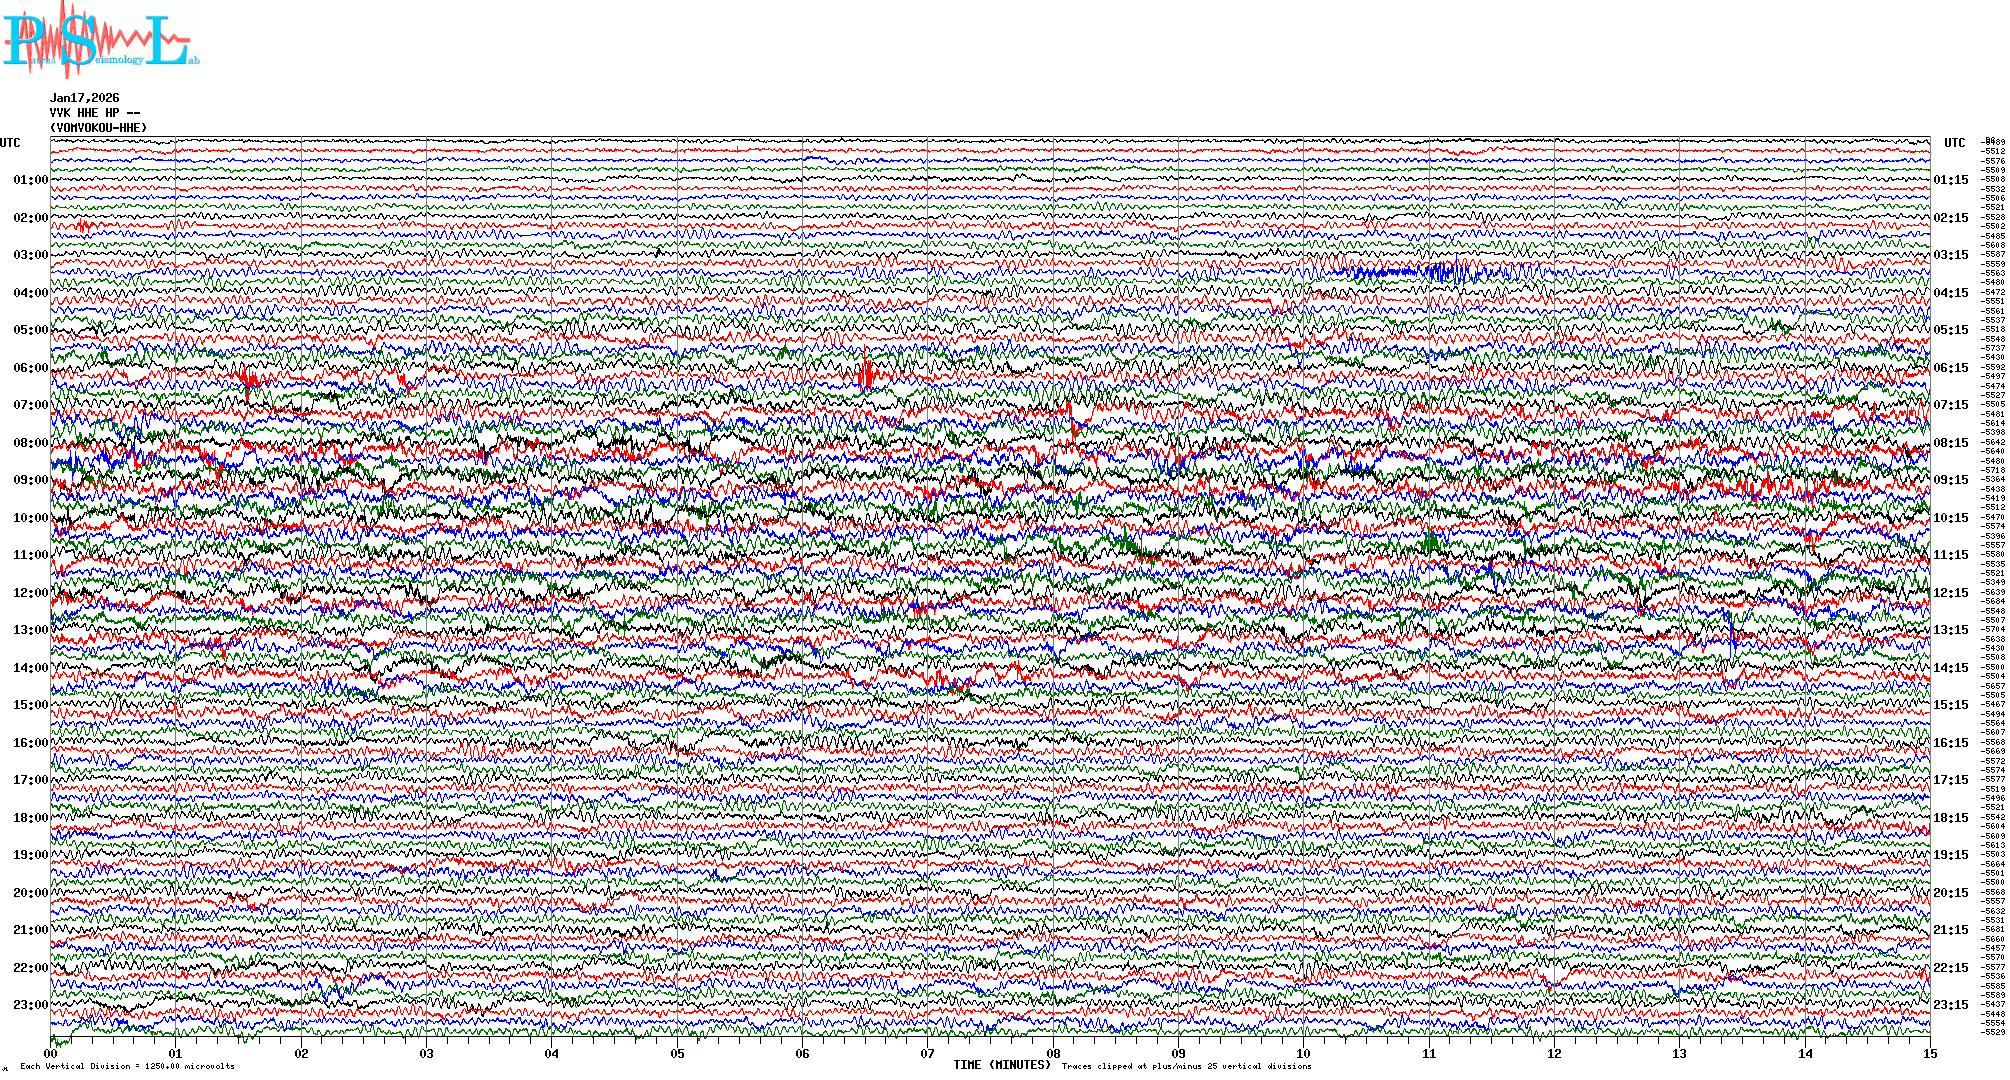2010x1080 pixels.
Task: Click the 19:15 time label on right
Action: point(1950,855)
